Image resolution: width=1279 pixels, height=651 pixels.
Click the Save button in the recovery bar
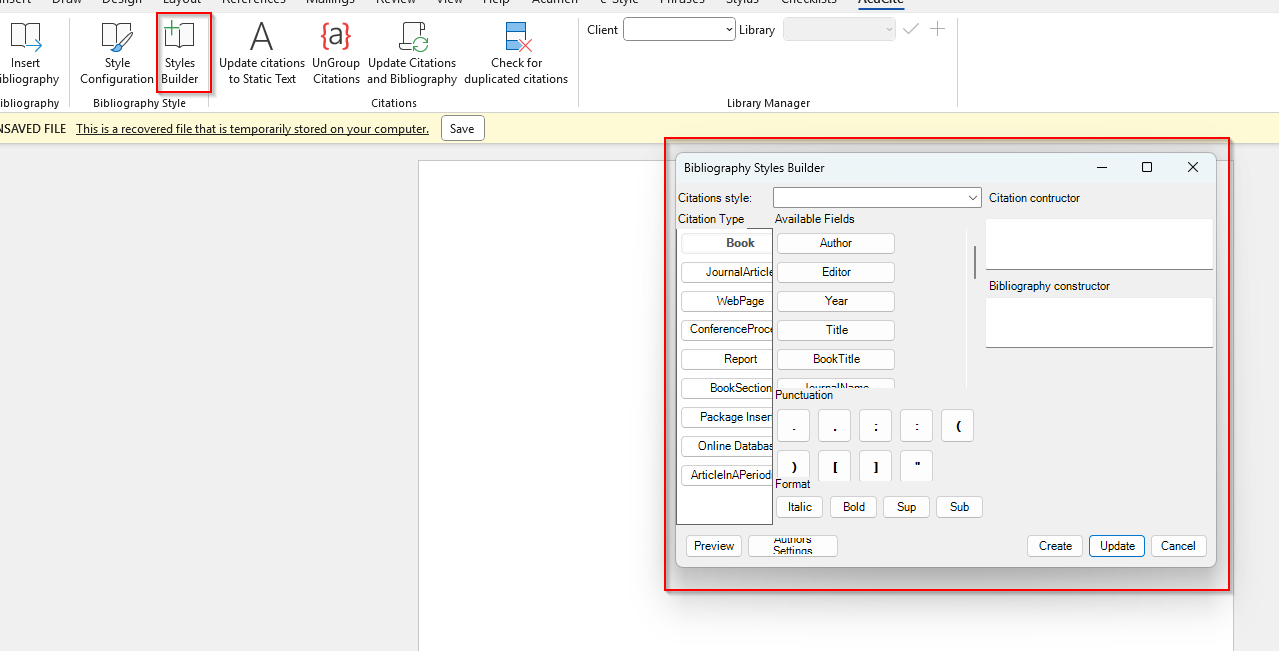click(x=462, y=128)
